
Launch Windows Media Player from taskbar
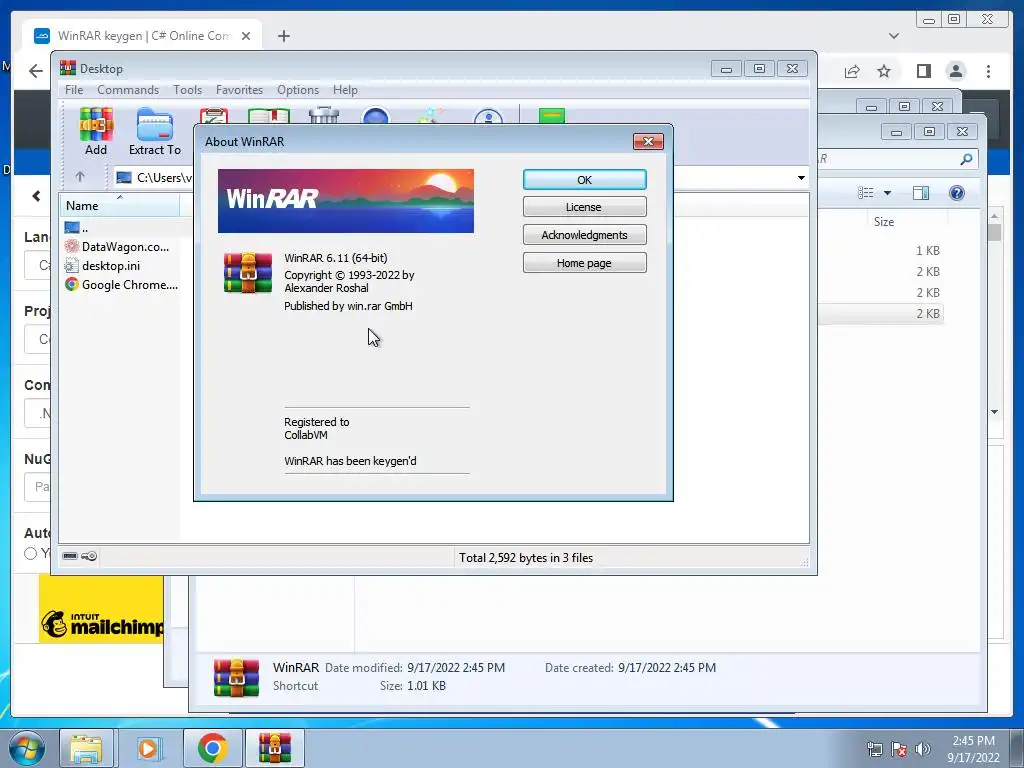click(148, 748)
